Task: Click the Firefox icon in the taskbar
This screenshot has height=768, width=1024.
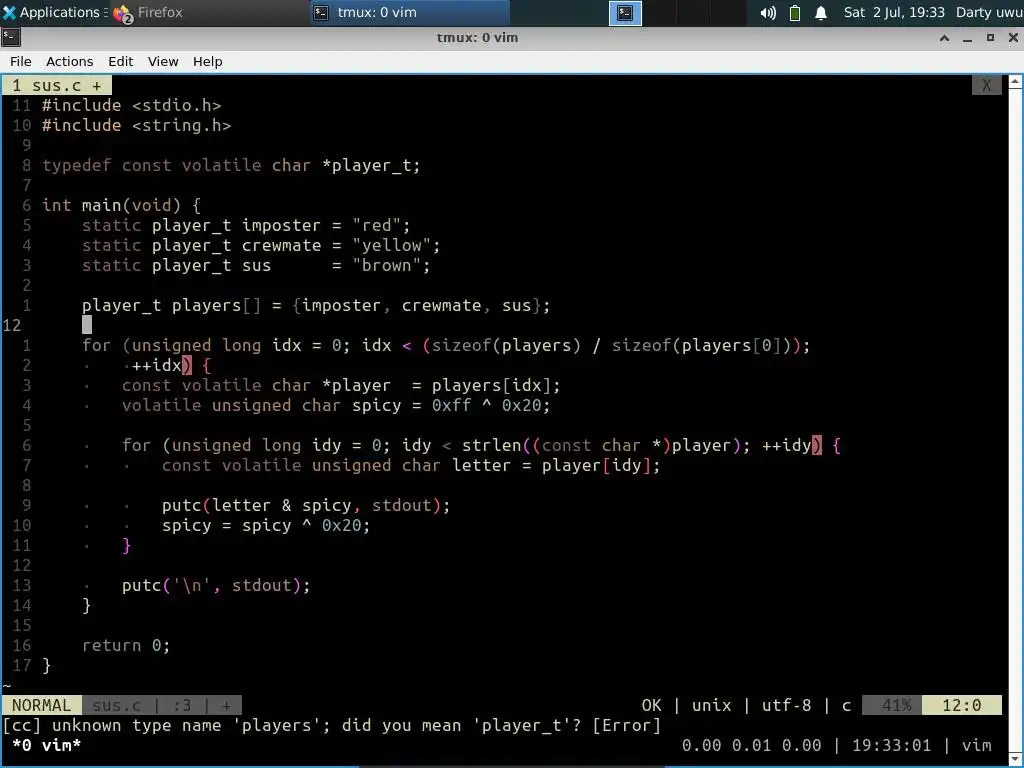Action: coord(123,13)
